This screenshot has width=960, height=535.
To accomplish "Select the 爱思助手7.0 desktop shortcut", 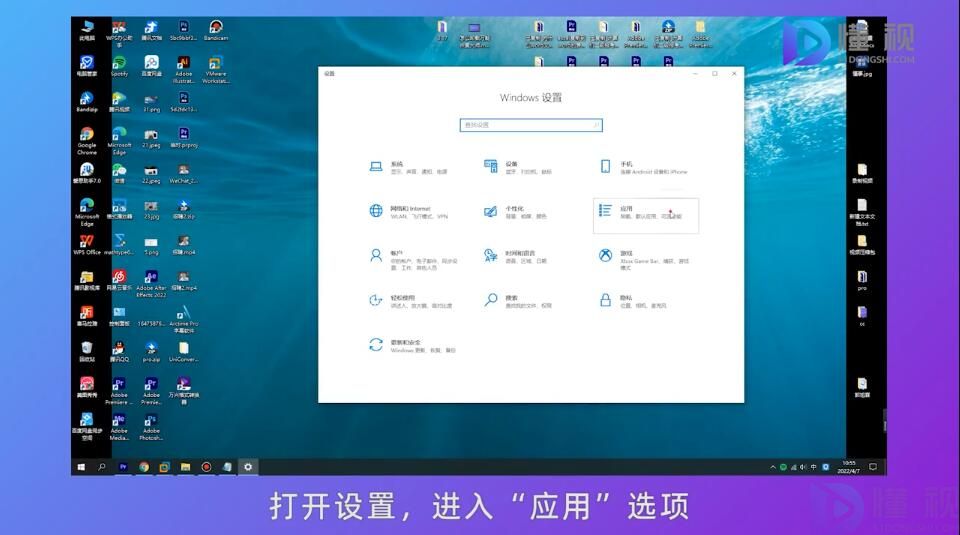I will pyautogui.click(x=87, y=174).
